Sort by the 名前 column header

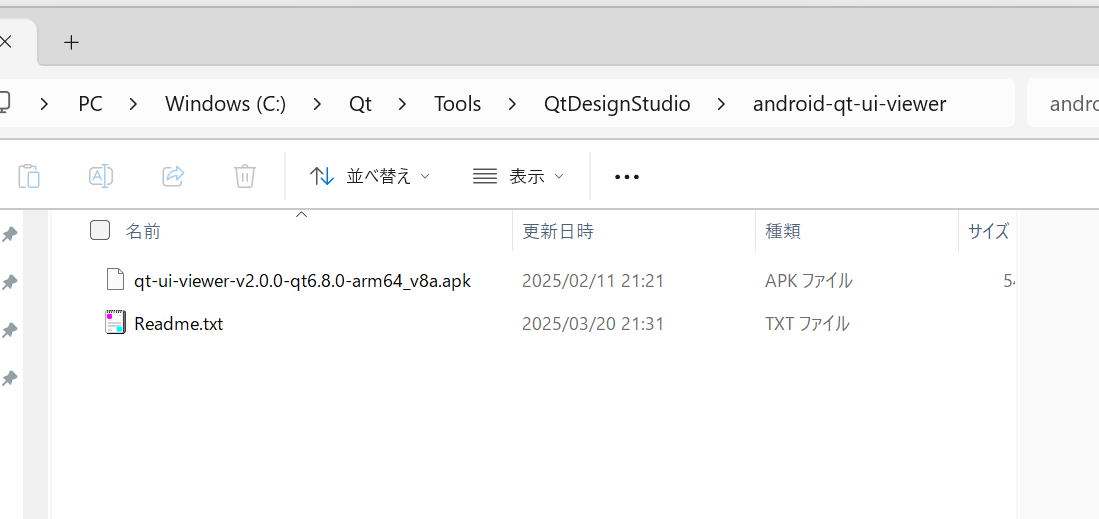point(143,231)
